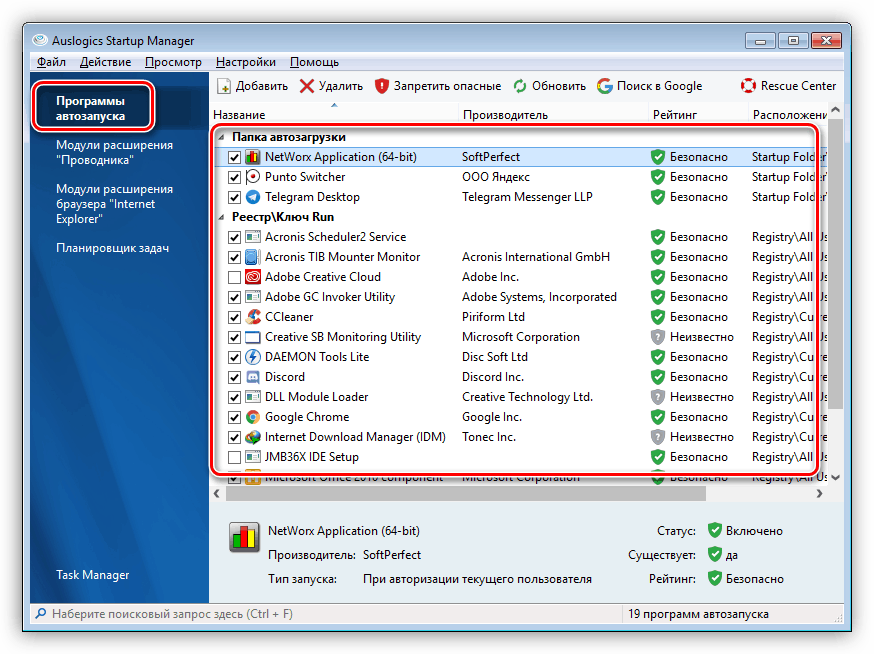This screenshot has width=874, height=654.
Task: Click the DLL Module Loader icon
Action: (x=253, y=397)
